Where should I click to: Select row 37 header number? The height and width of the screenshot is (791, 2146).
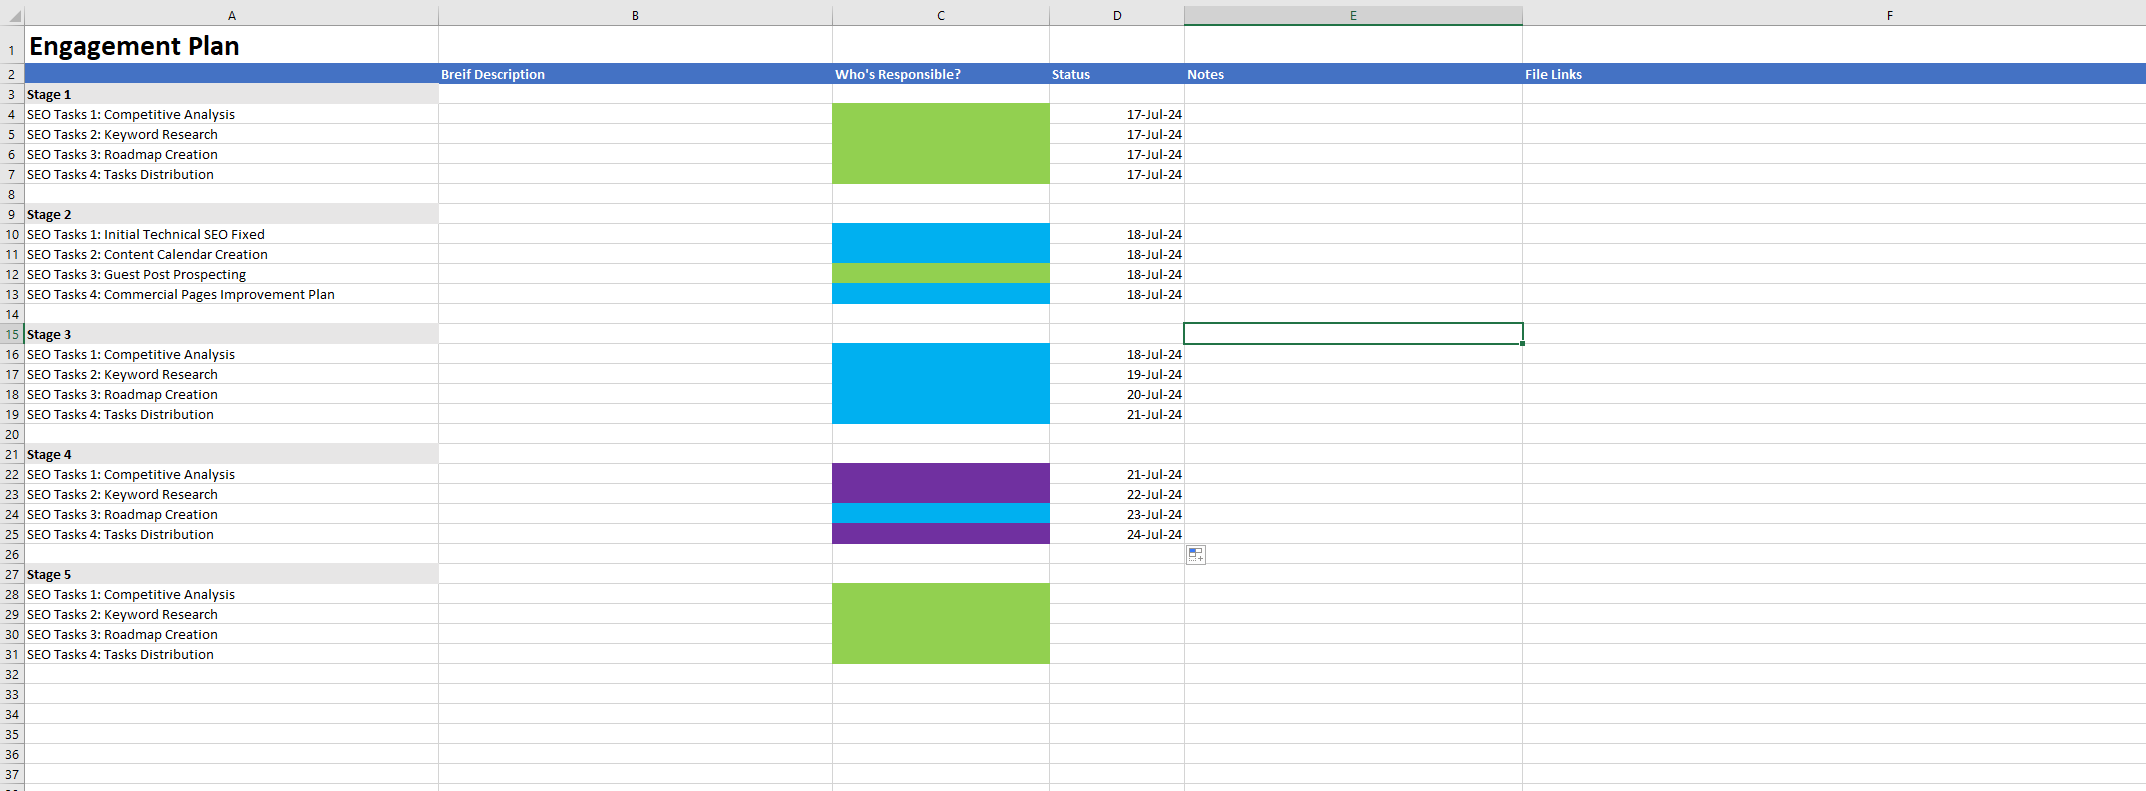pyautogui.click(x=12, y=774)
